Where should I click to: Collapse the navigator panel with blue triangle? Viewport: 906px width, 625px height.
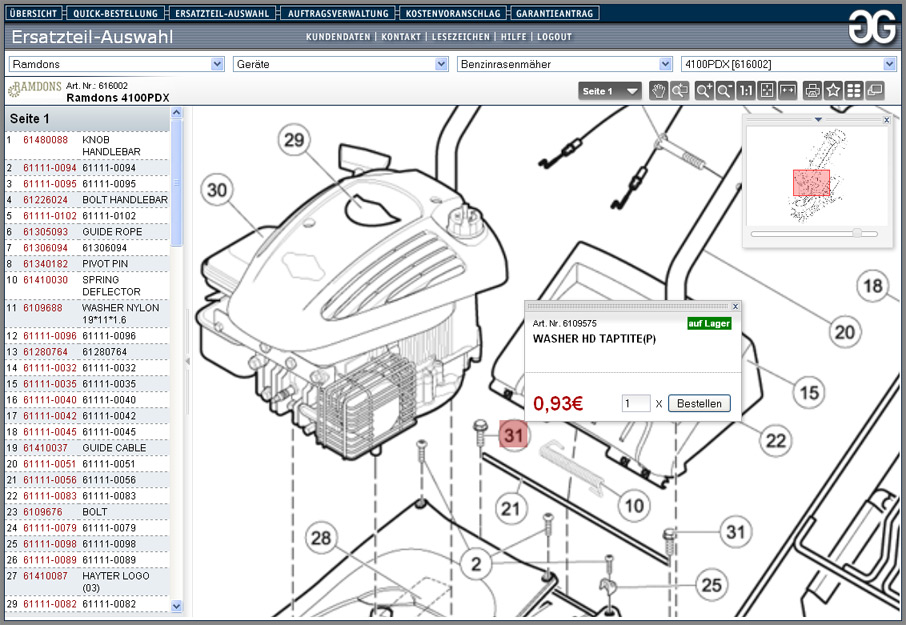818,120
